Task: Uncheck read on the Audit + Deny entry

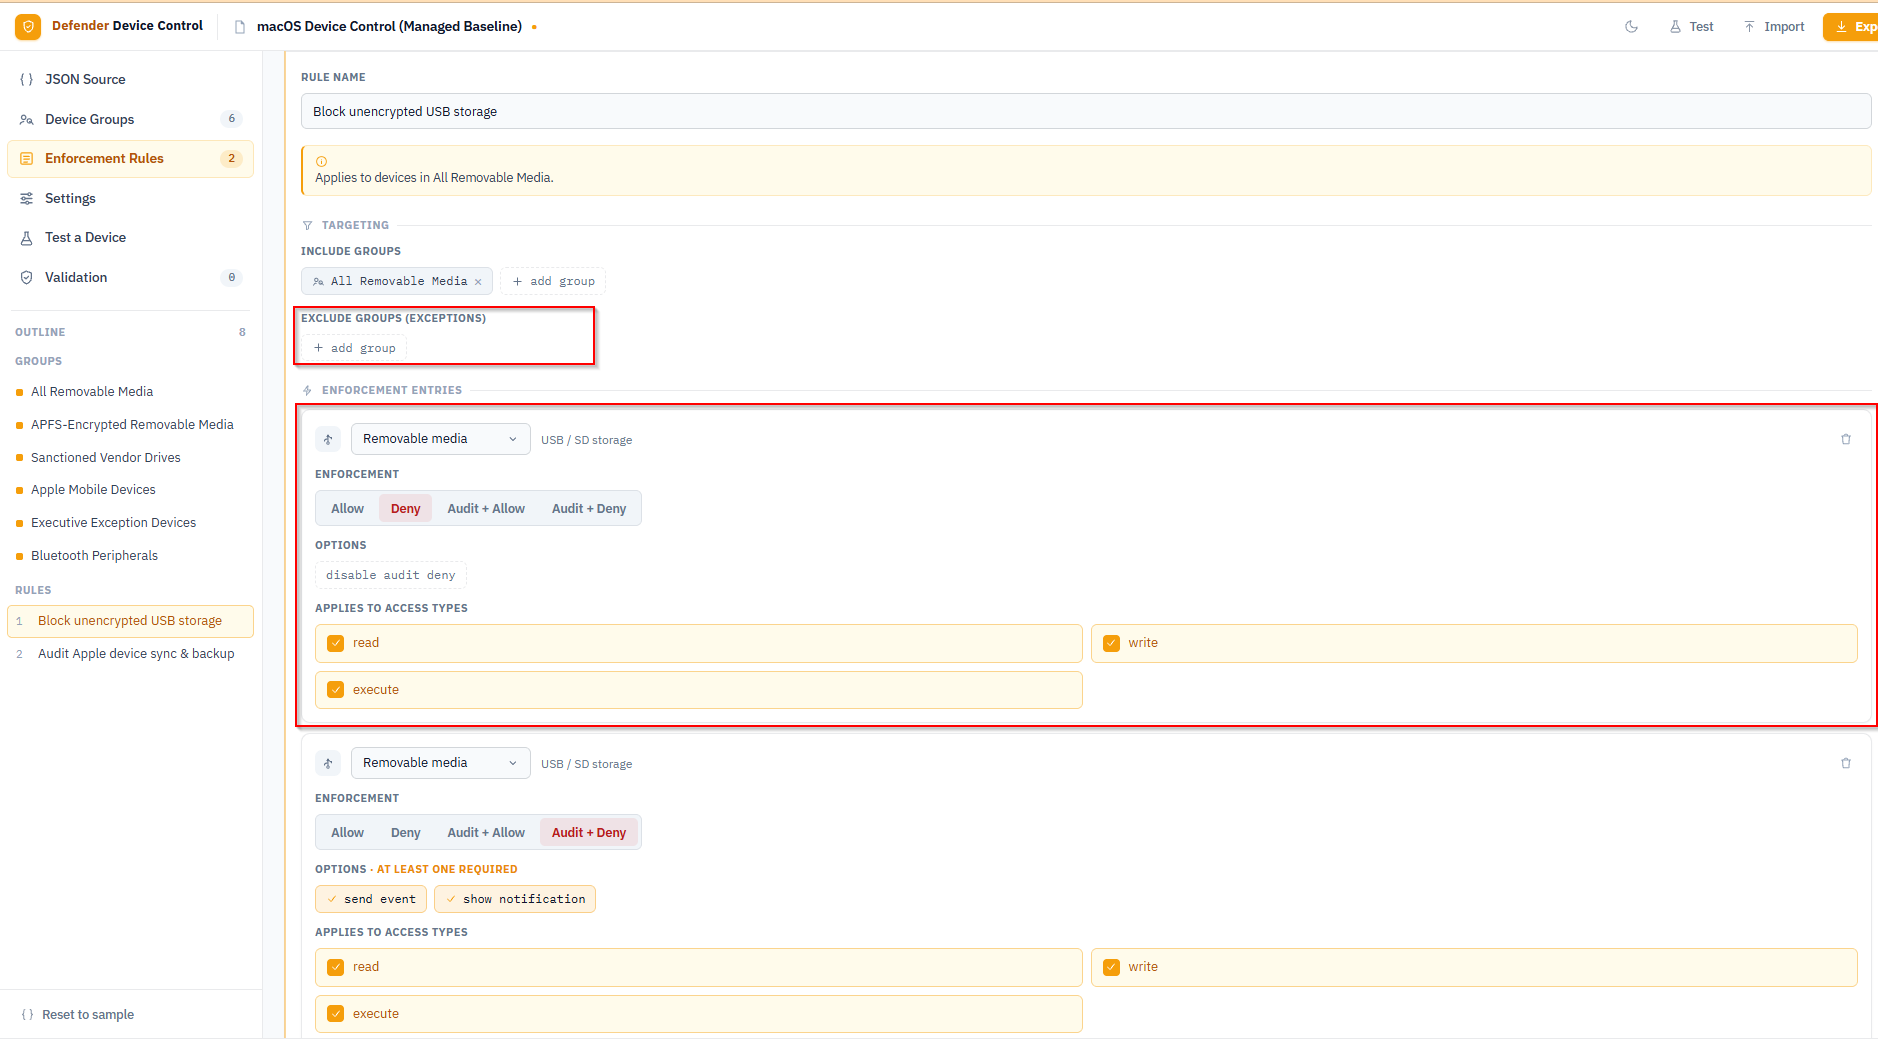Action: [x=336, y=967]
